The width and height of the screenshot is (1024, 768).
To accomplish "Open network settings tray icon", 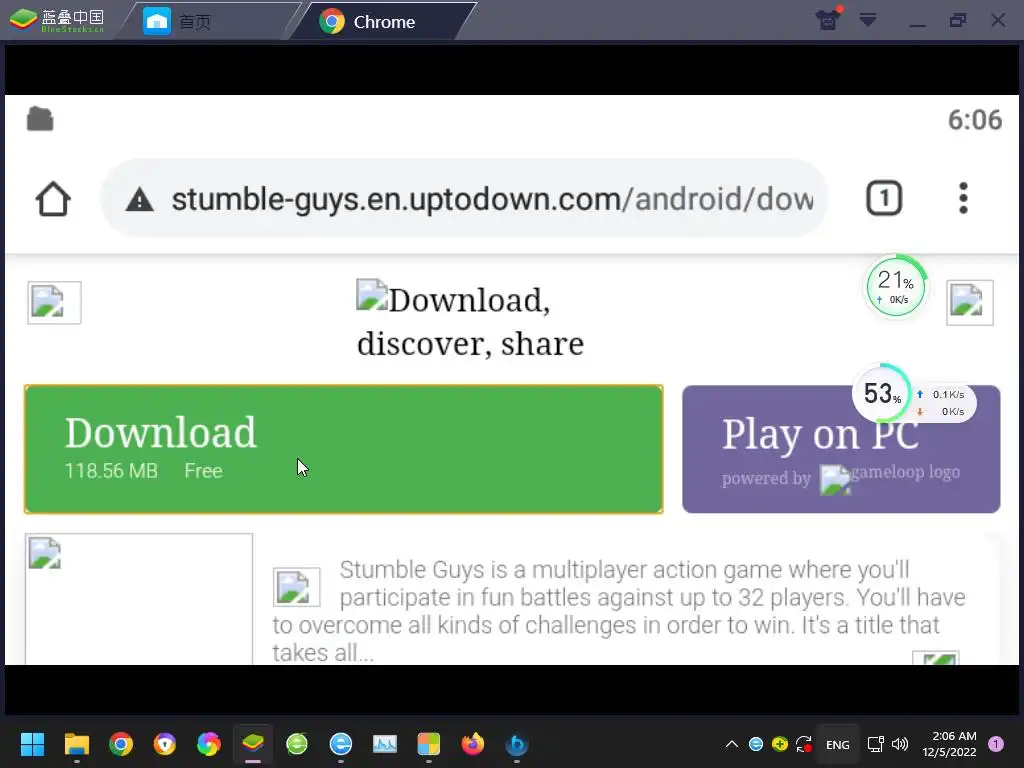I will [875, 744].
